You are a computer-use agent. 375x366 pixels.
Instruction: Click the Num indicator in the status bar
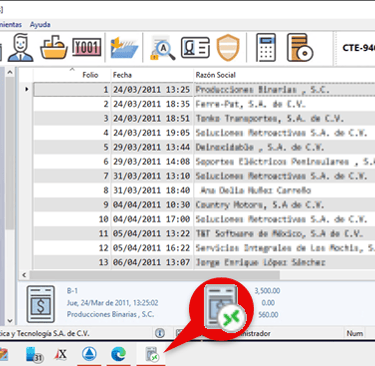(x=355, y=333)
